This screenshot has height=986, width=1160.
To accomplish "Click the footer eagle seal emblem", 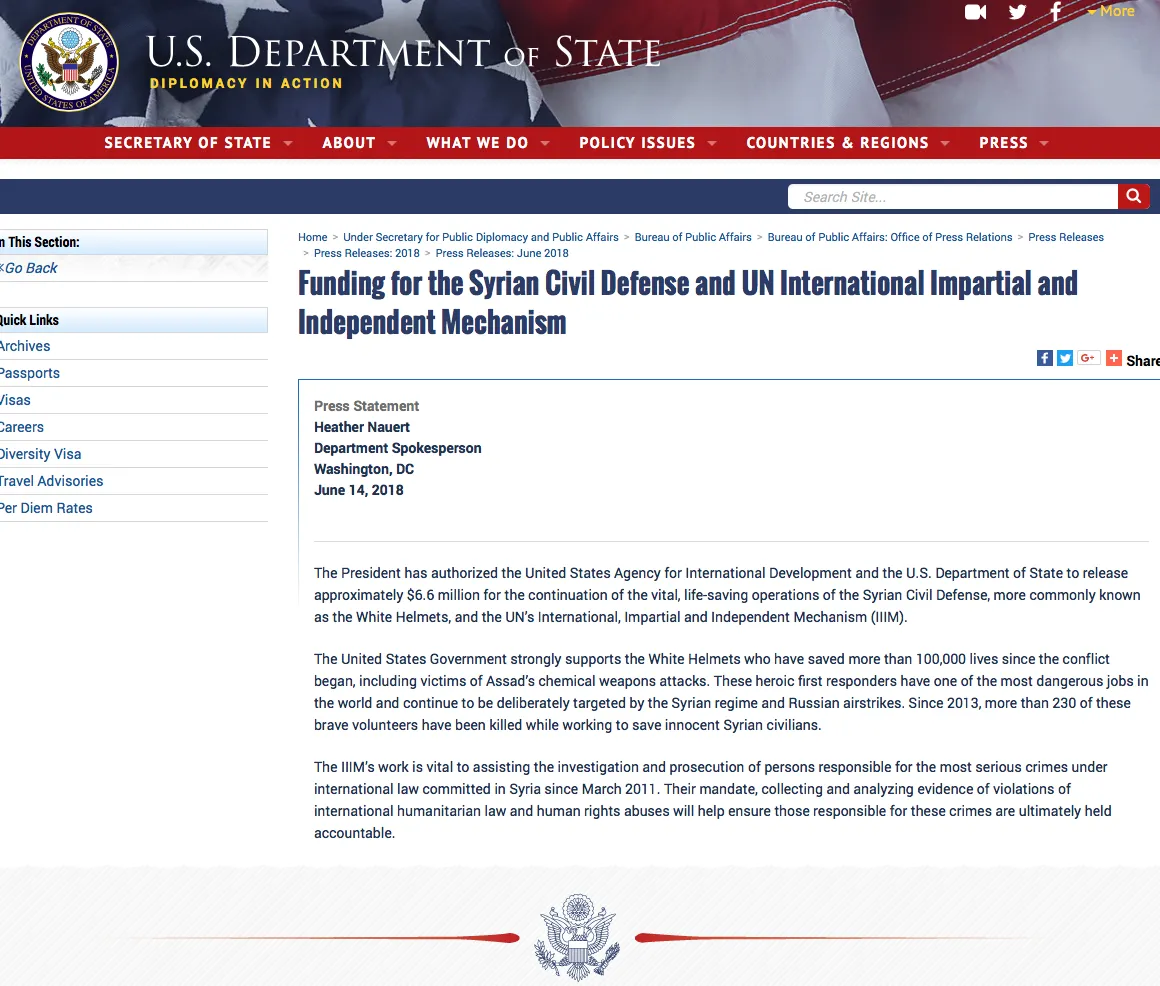I will tap(577, 938).
